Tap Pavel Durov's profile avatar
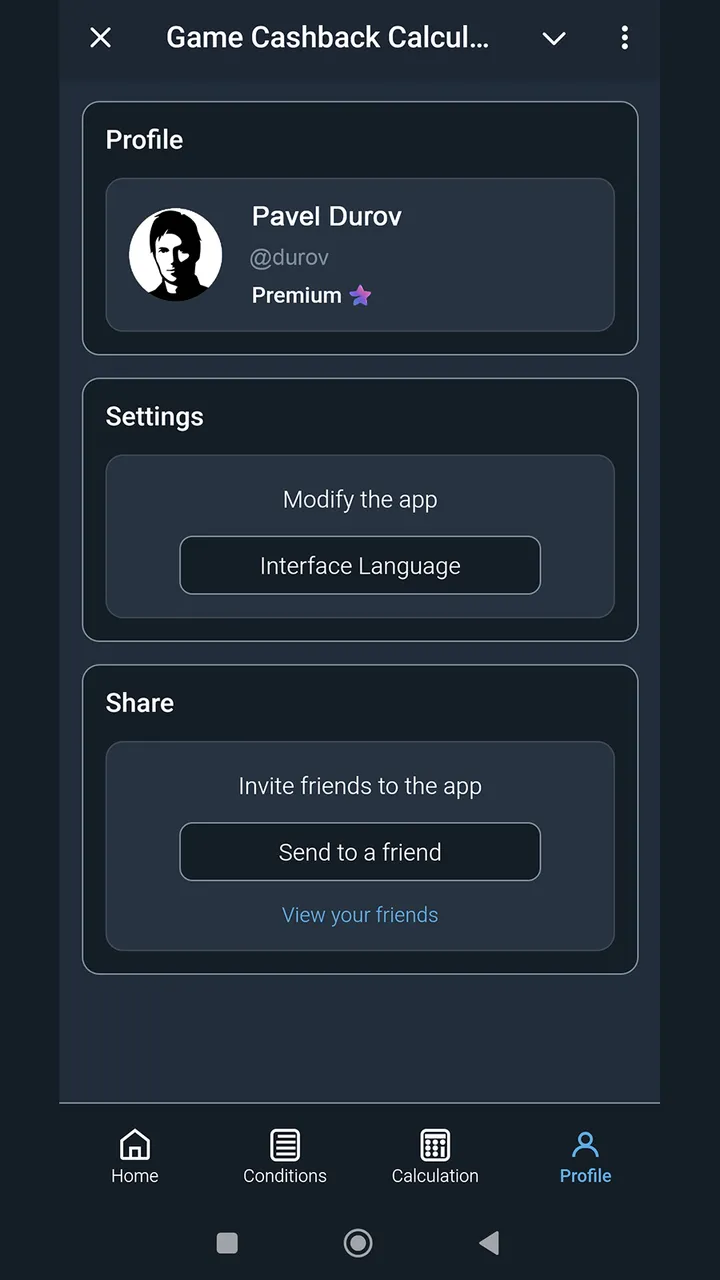Screen dimensions: 720x1280 (x=176, y=254)
